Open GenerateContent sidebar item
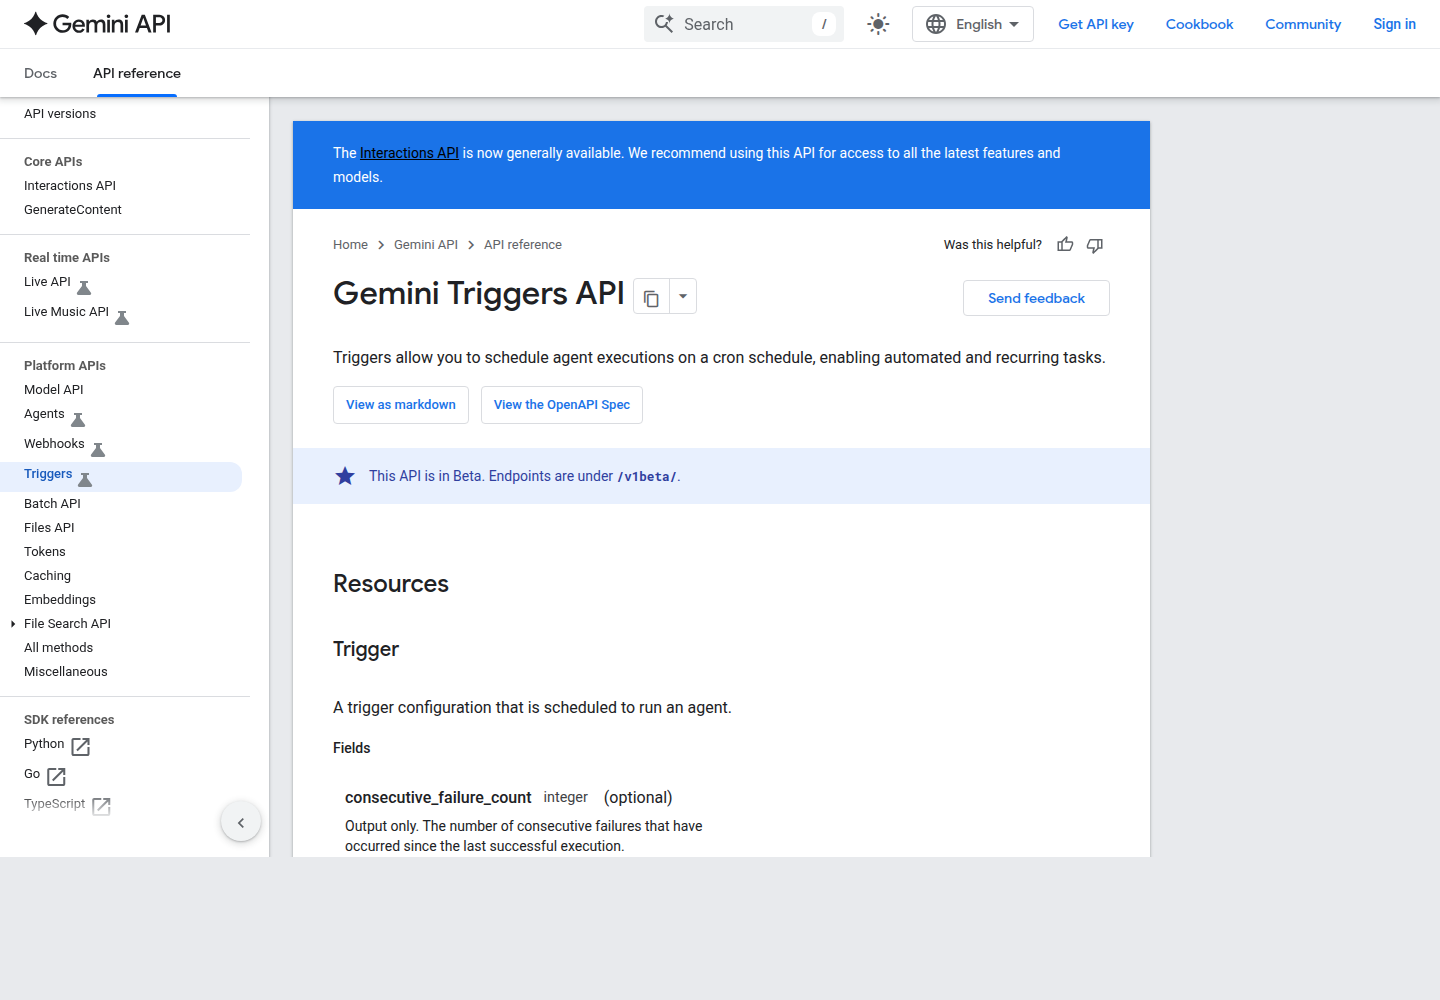Image resolution: width=1440 pixels, height=1000 pixels. pos(73,210)
